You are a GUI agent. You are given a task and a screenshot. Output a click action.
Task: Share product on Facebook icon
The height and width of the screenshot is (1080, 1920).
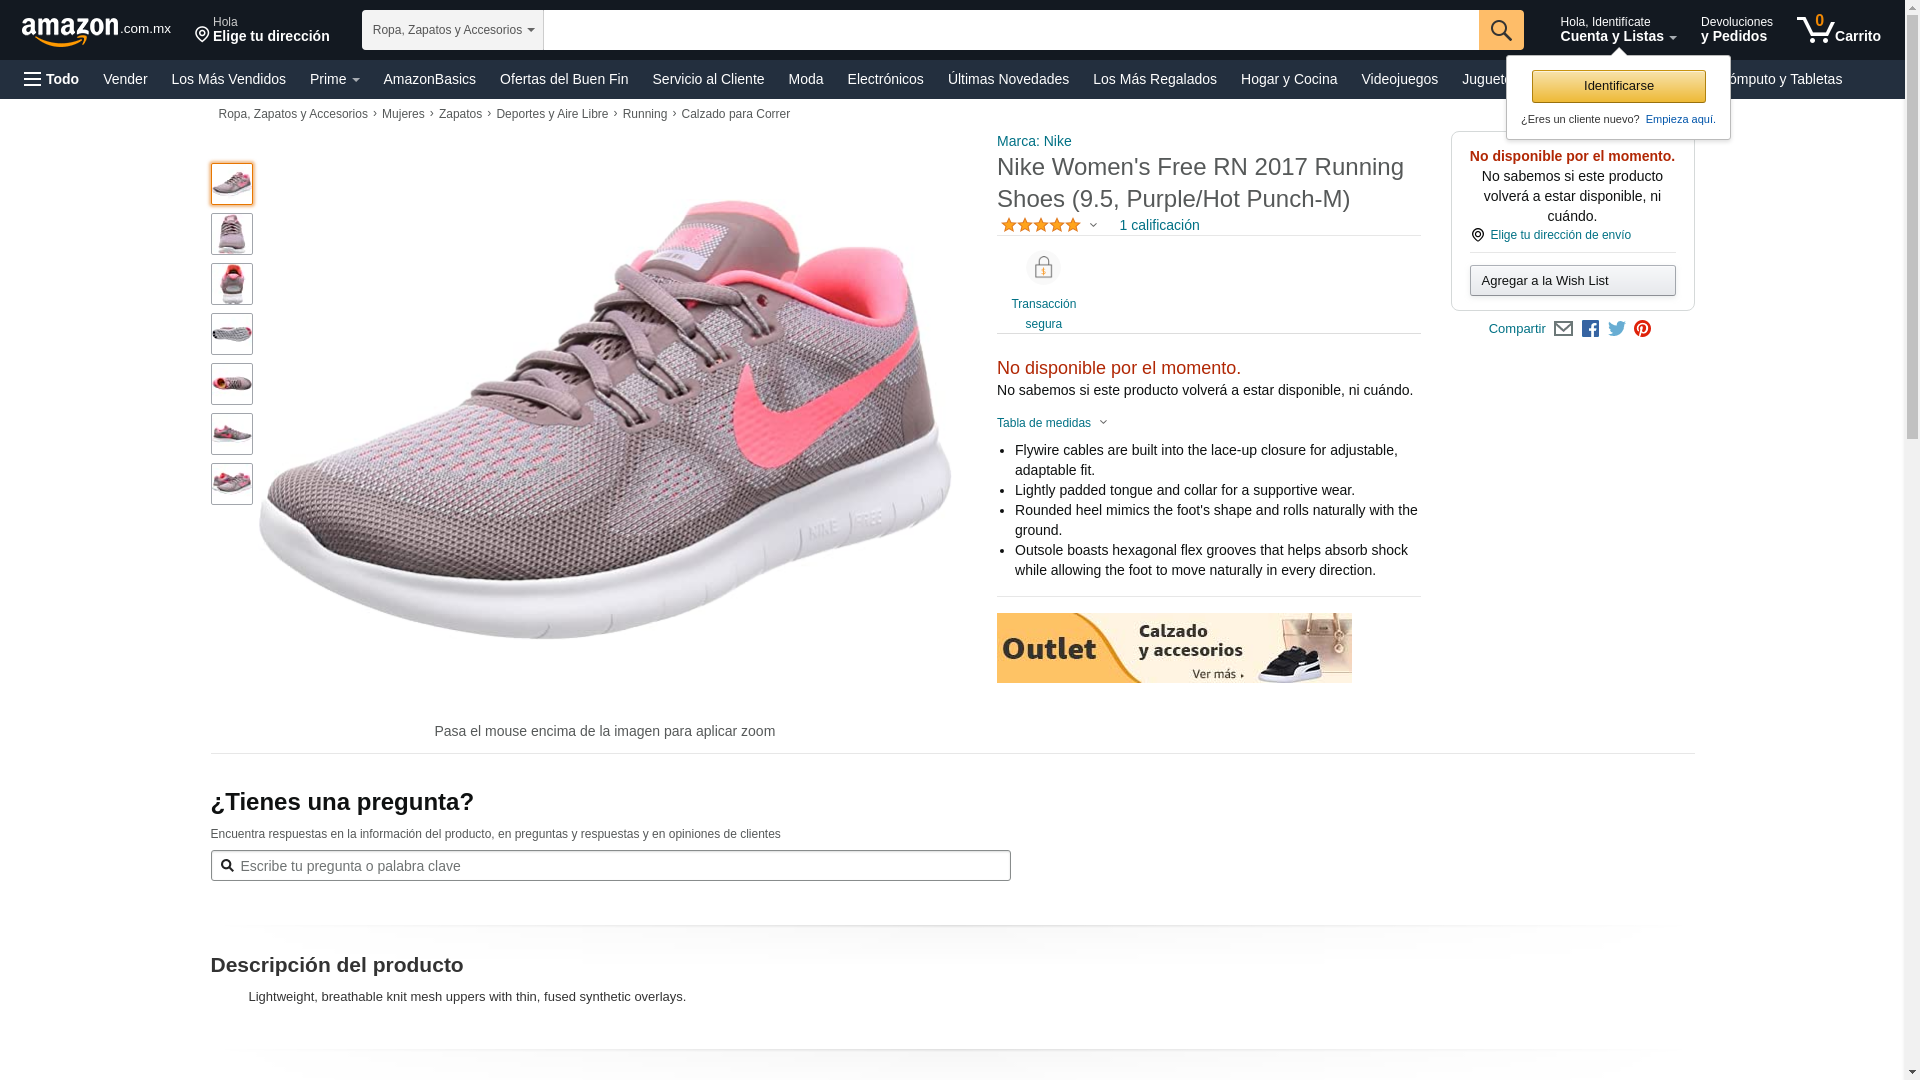pos(1590,329)
